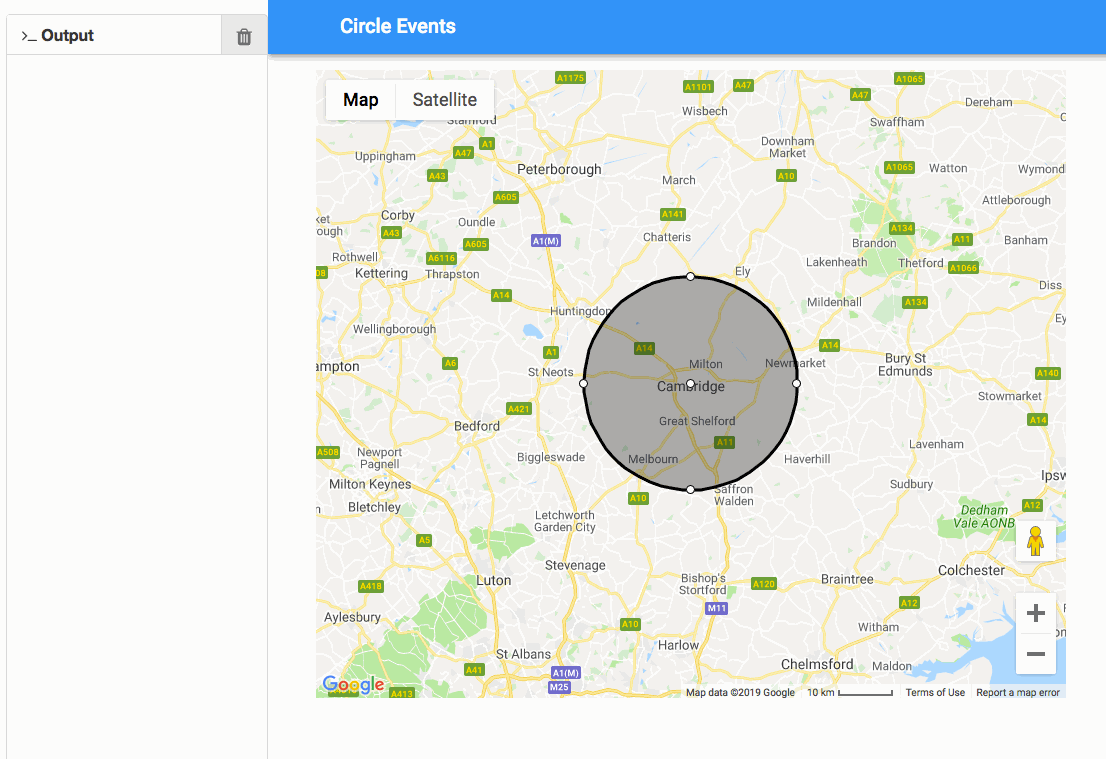Viewport: 1106px width, 759px height.
Task: Open the Terms of Use link
Action: tap(935, 693)
